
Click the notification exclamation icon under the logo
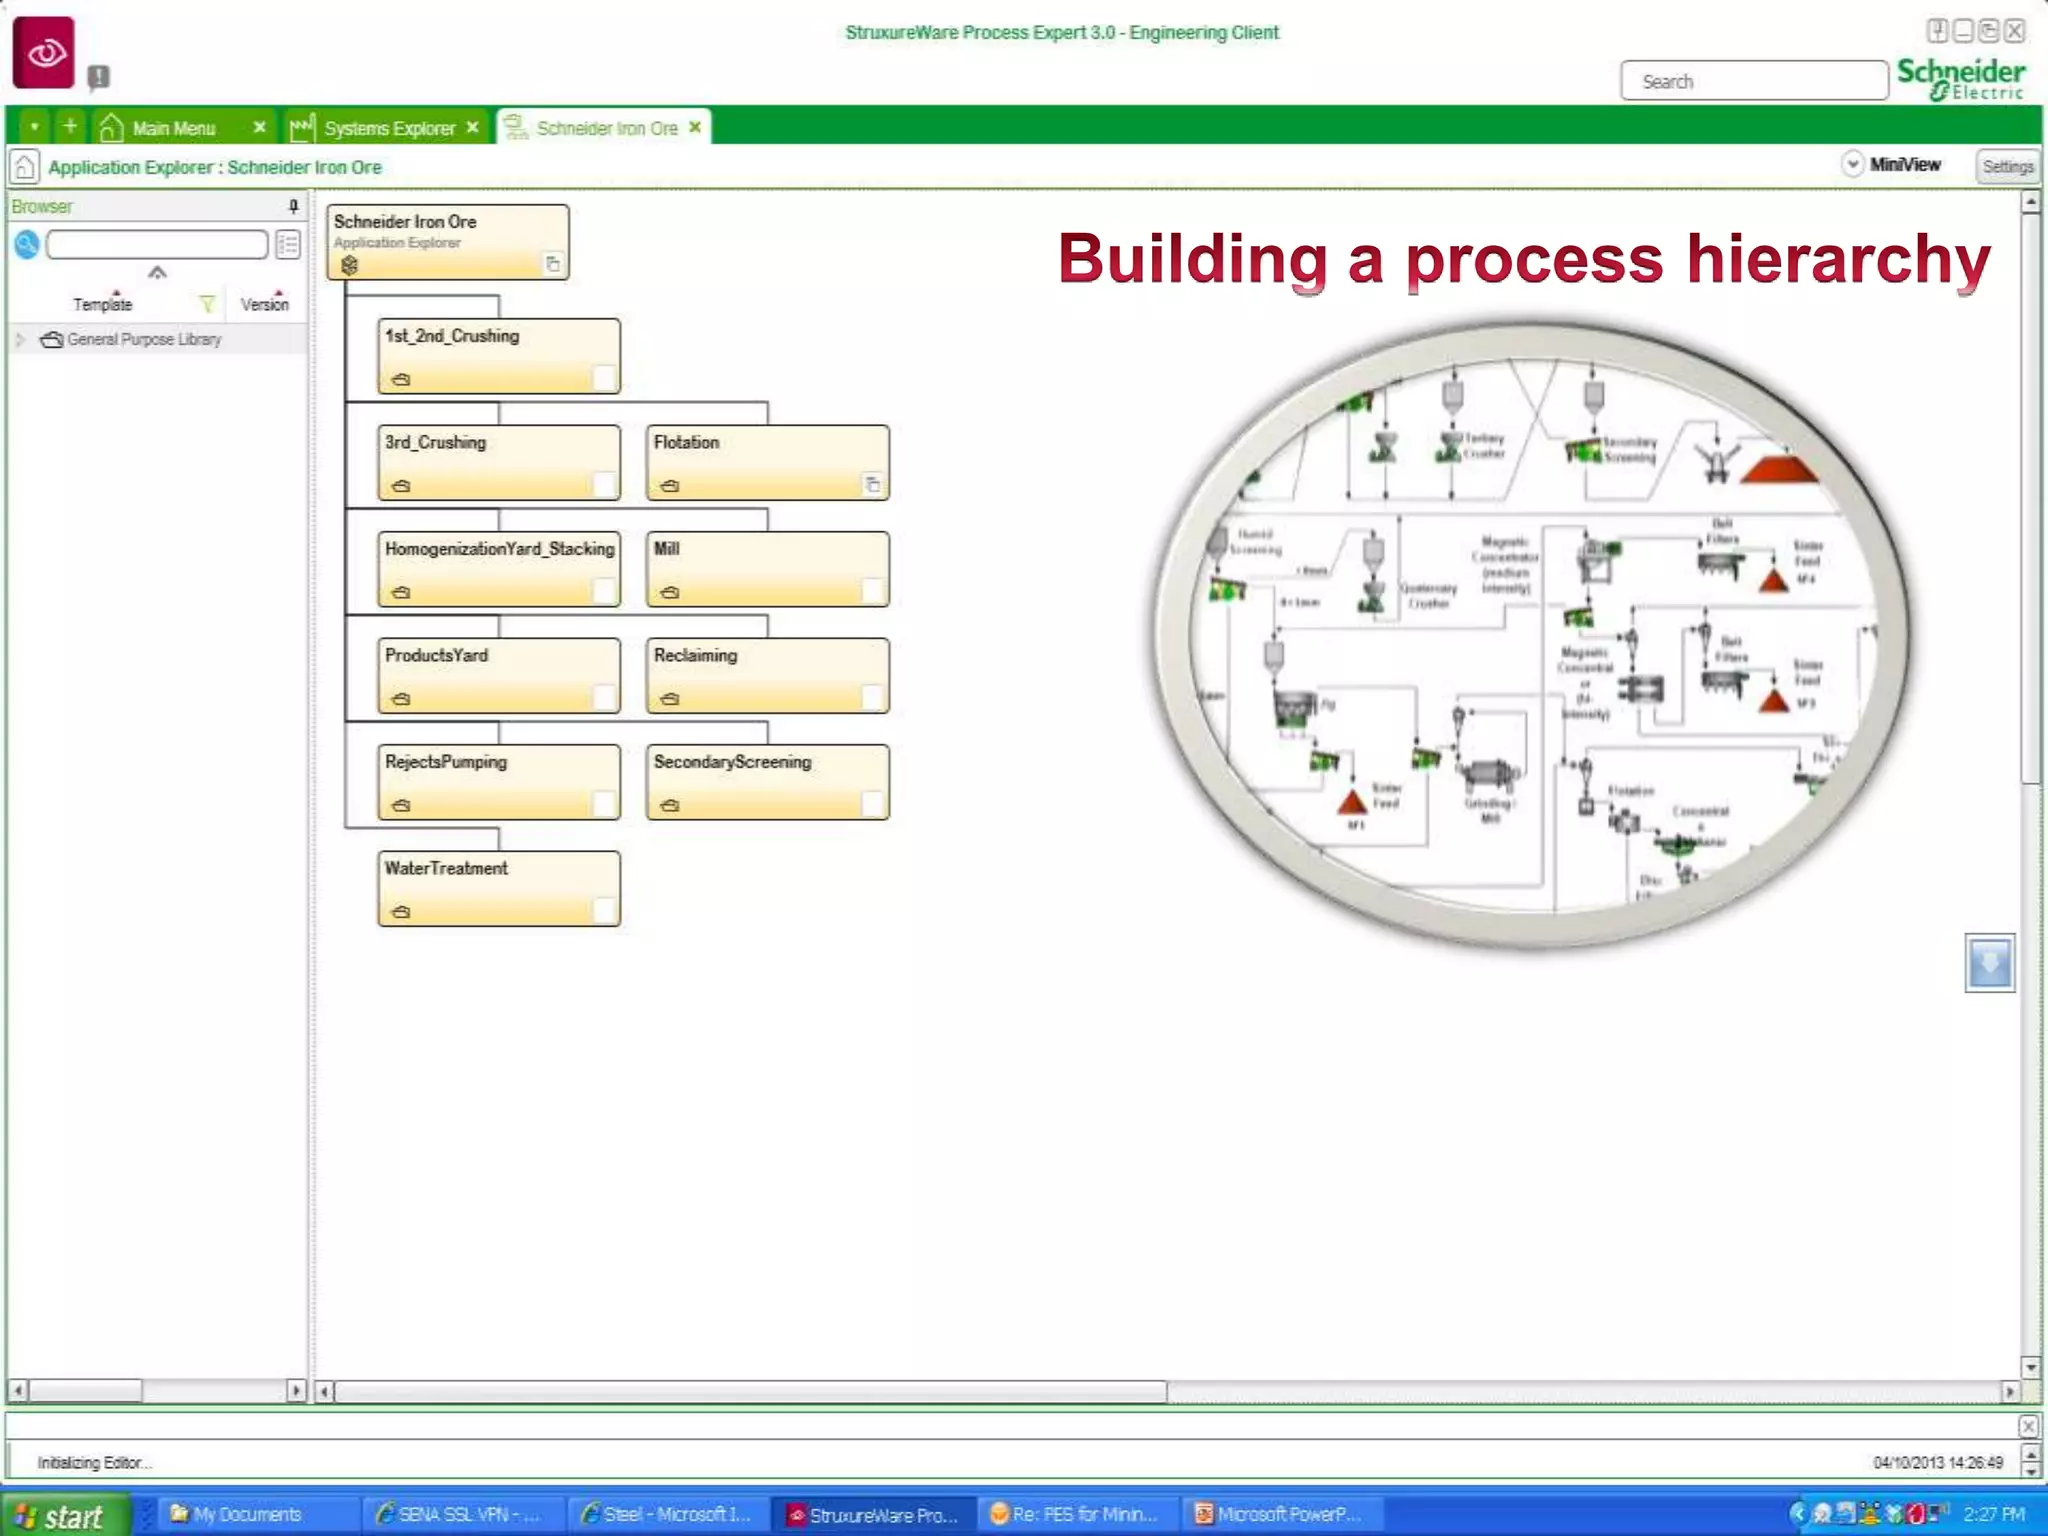point(98,77)
